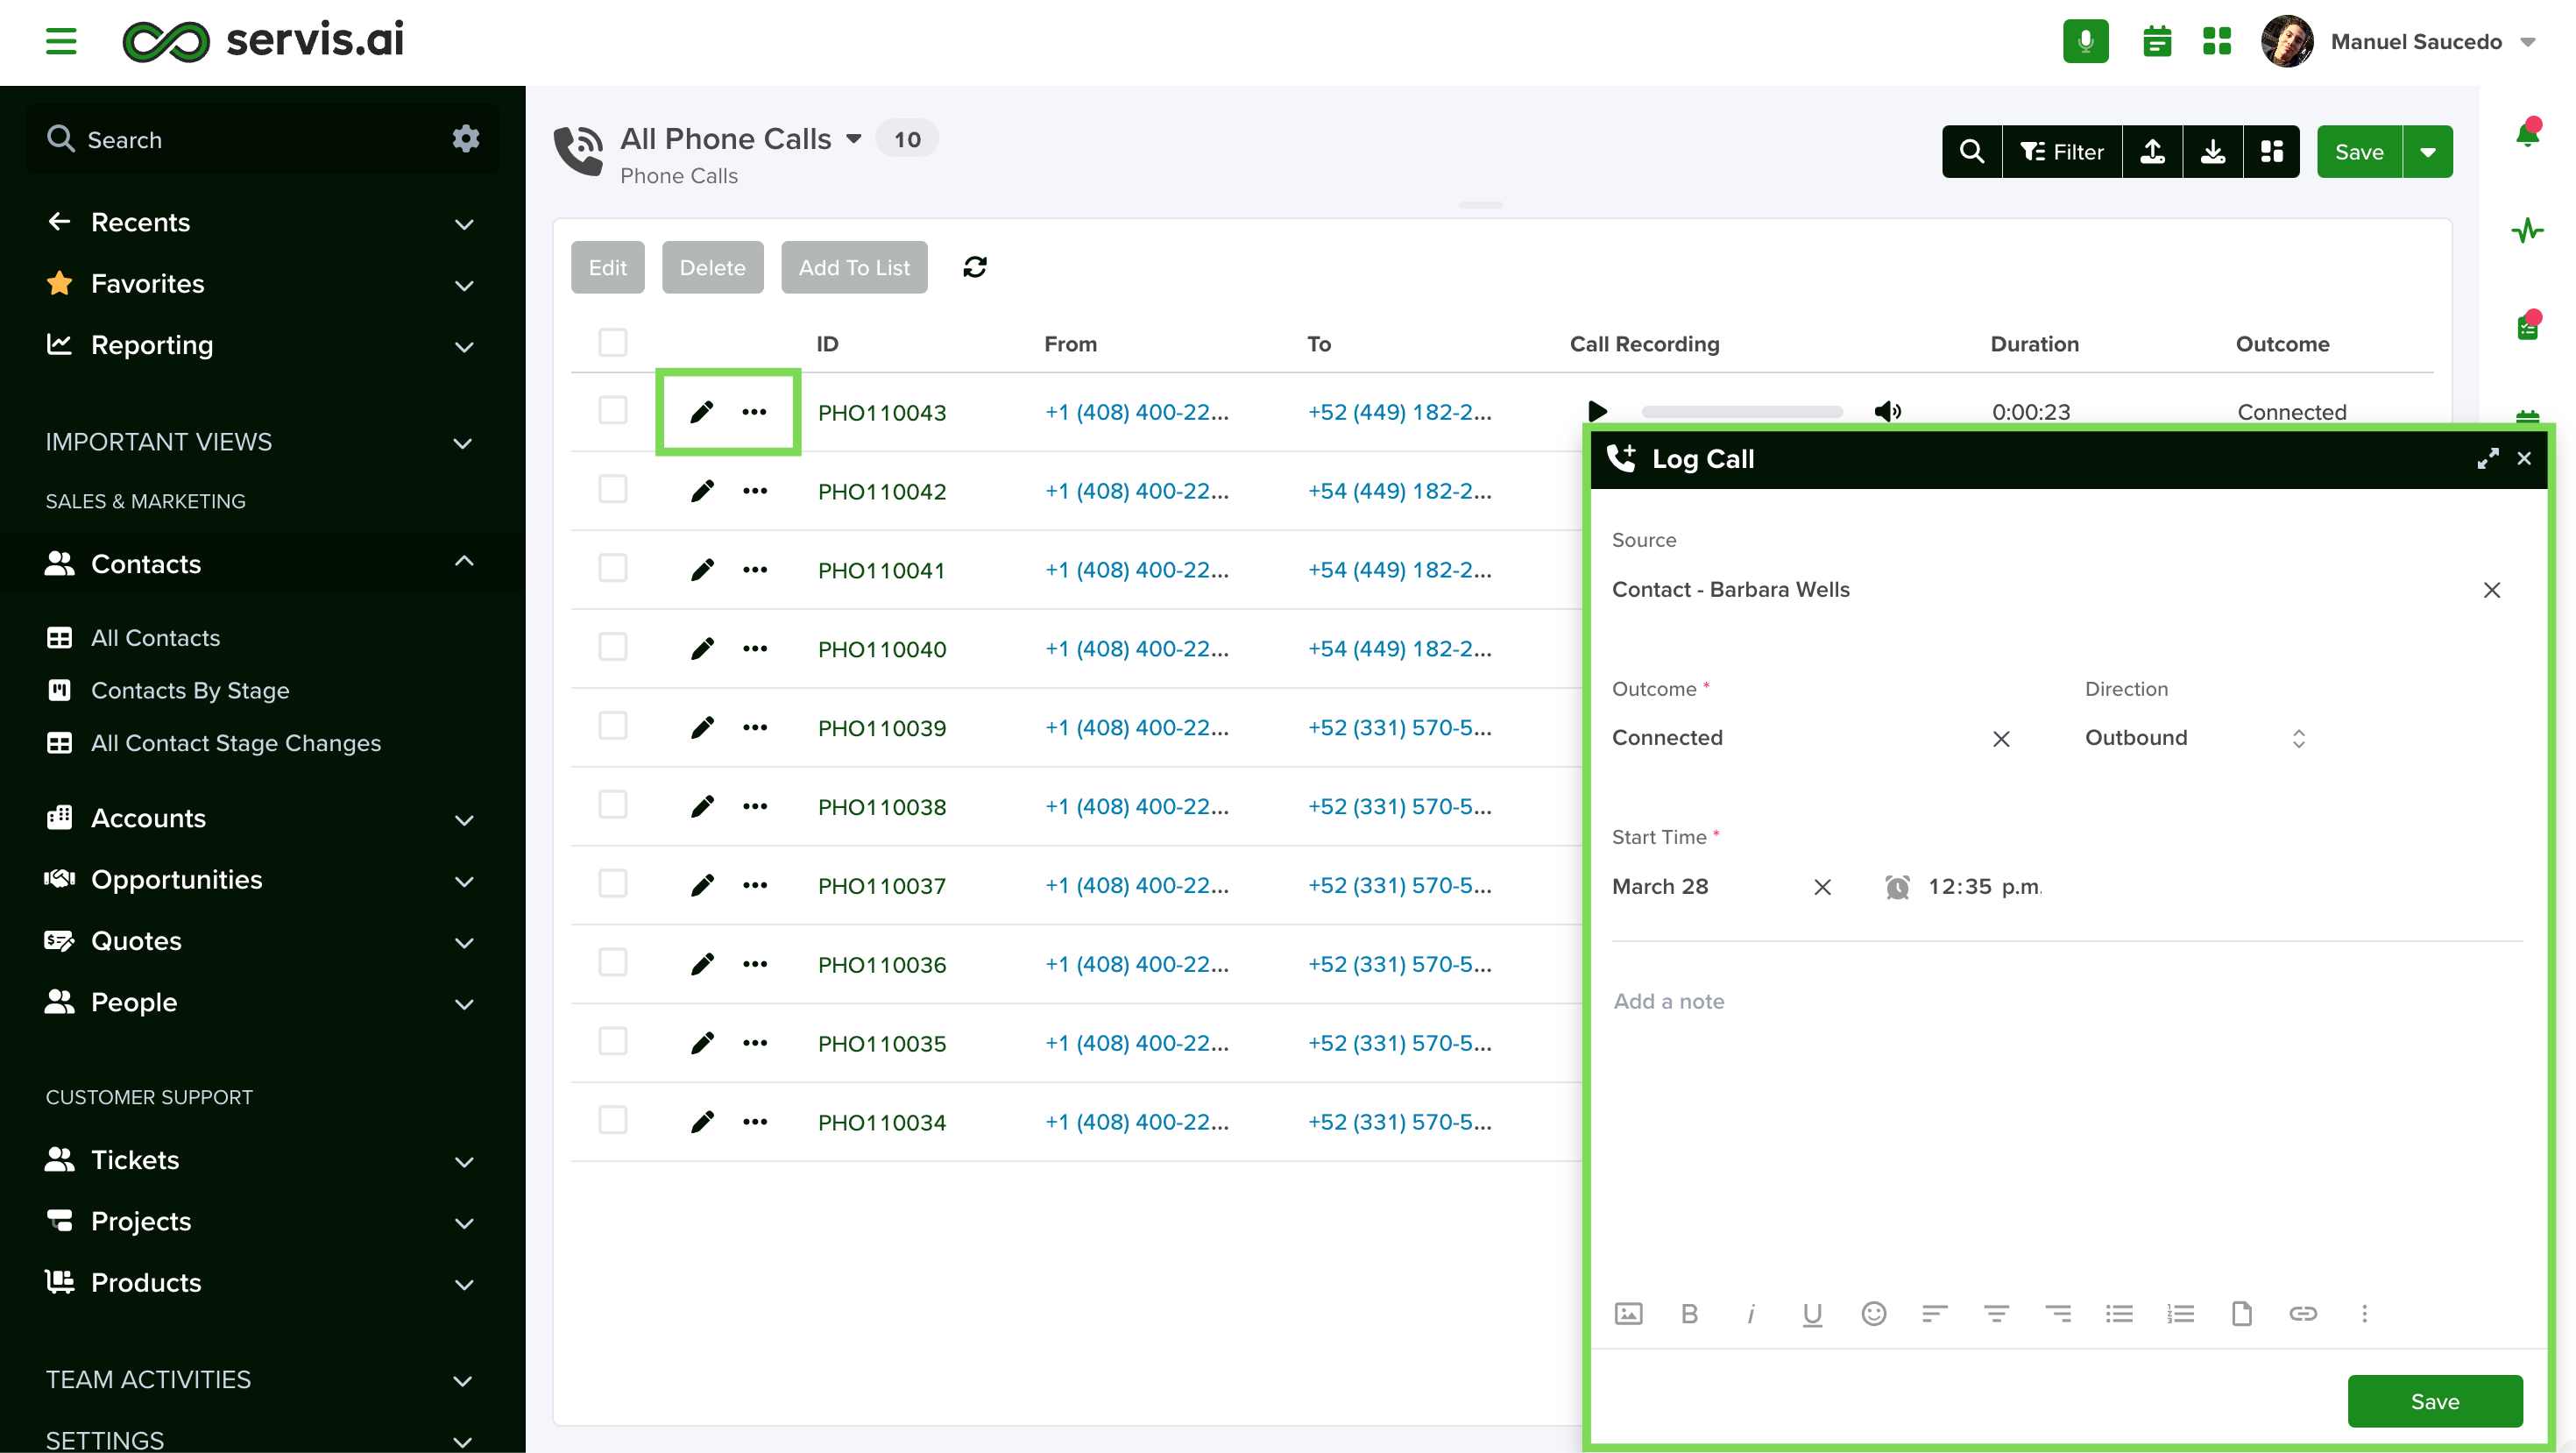Image resolution: width=2576 pixels, height=1453 pixels.
Task: Open All Phone Calls view dropdown
Action: coord(853,139)
